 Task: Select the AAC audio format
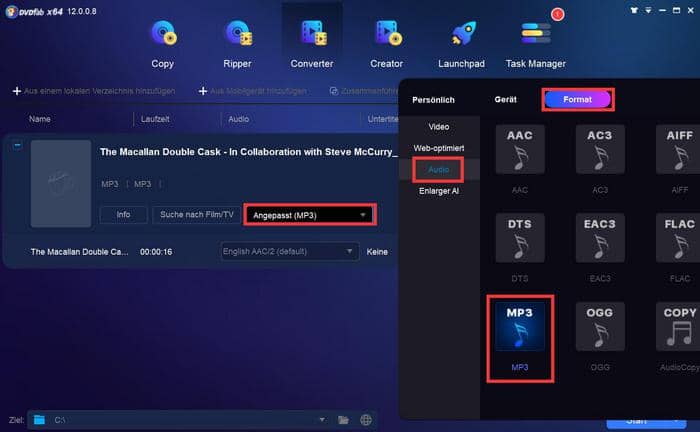[x=519, y=148]
